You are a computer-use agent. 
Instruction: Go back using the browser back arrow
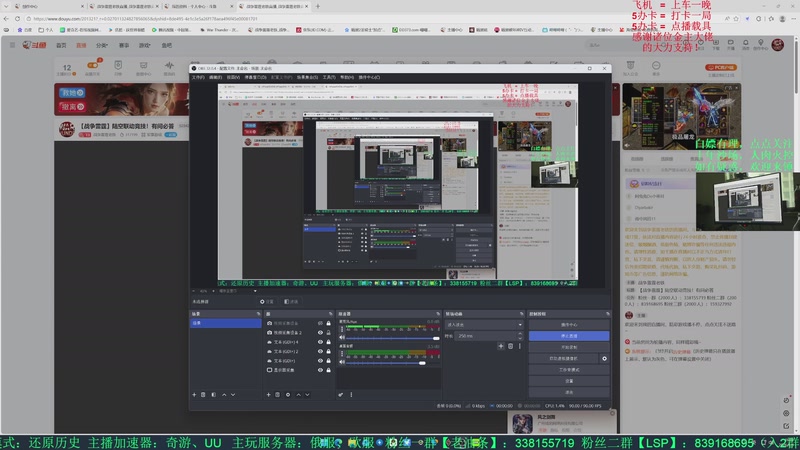(x=6, y=18)
